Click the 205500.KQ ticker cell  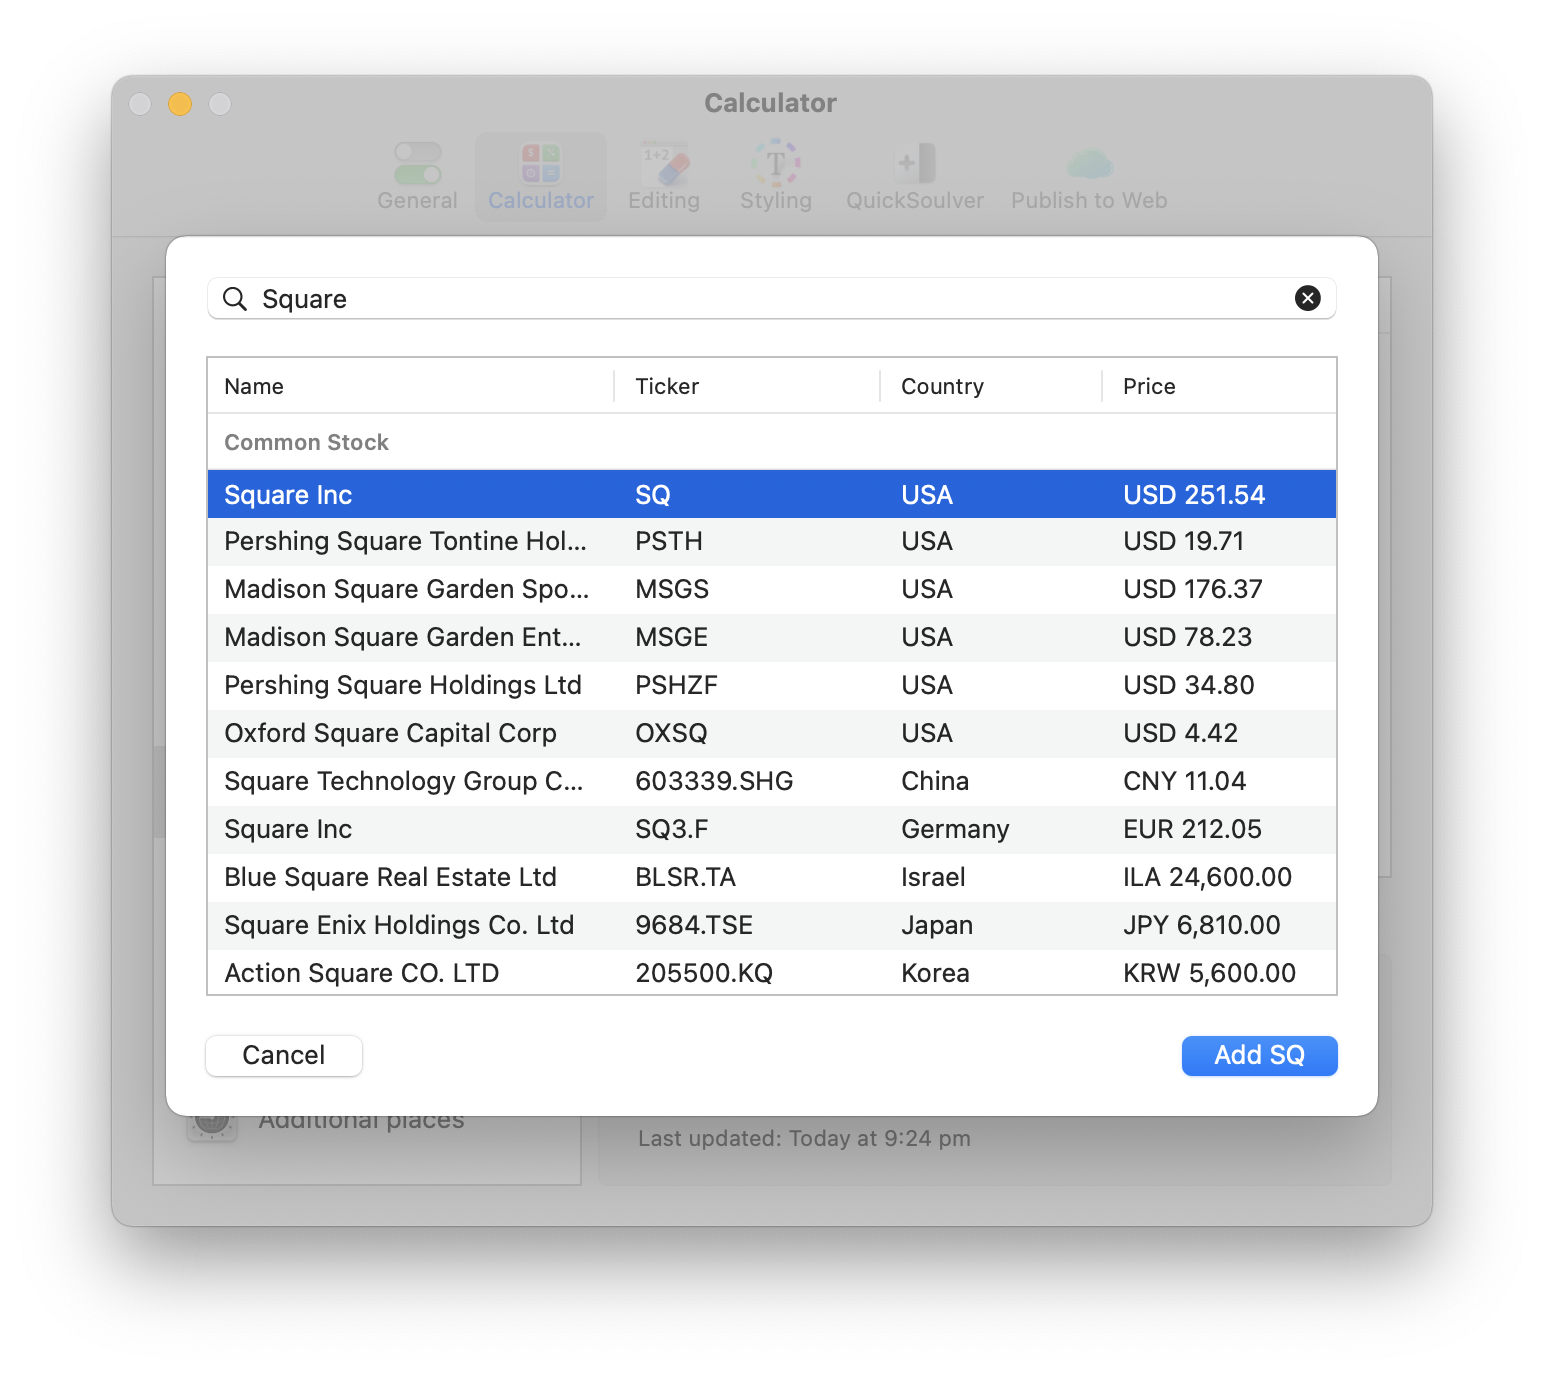tap(704, 973)
